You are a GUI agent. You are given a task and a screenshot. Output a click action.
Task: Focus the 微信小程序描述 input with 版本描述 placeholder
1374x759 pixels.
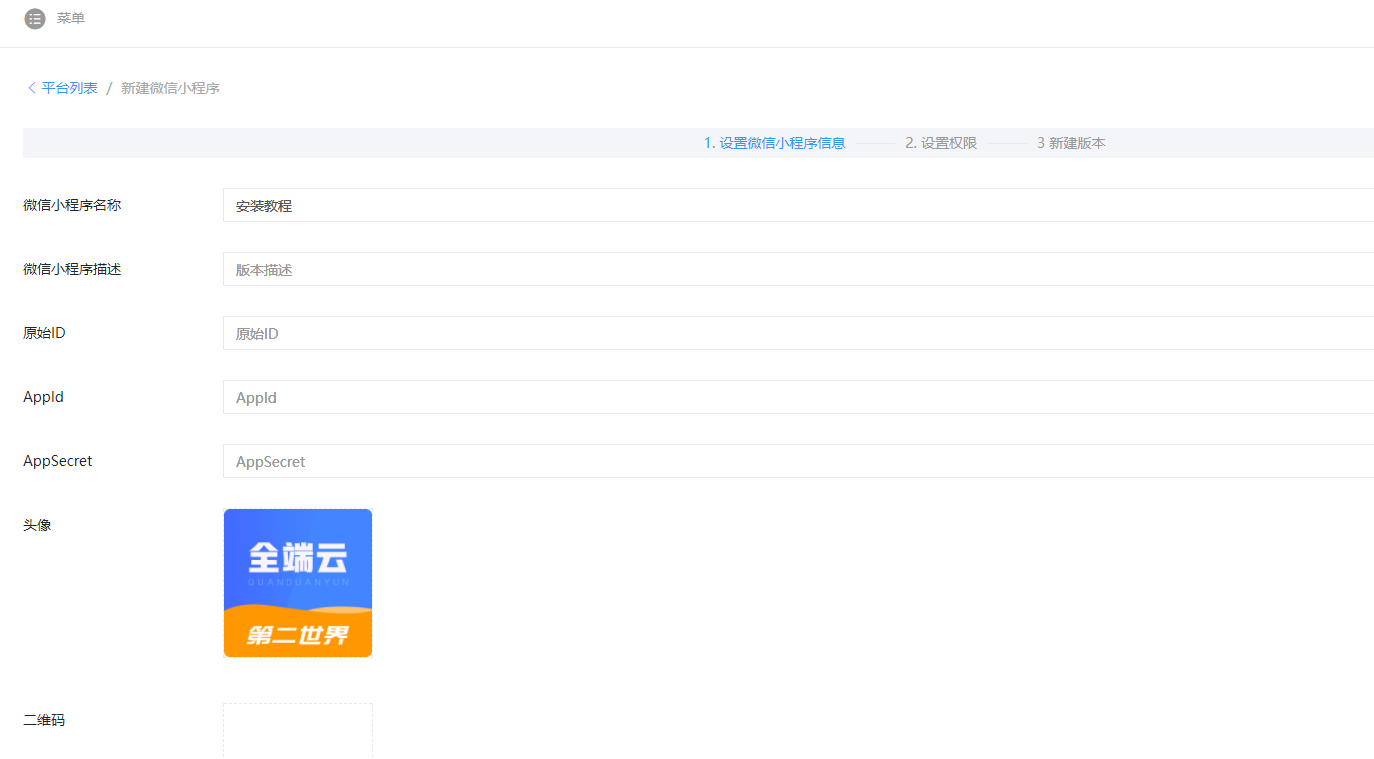(x=798, y=269)
